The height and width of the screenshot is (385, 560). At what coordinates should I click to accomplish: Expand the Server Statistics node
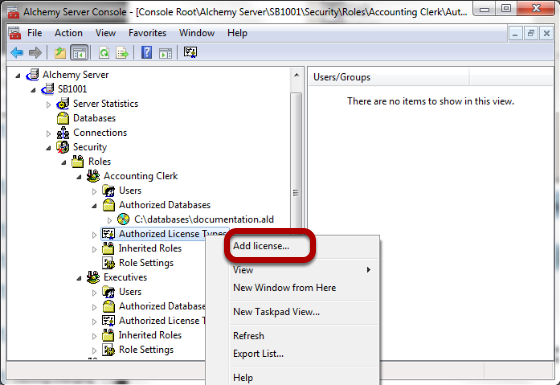49,105
